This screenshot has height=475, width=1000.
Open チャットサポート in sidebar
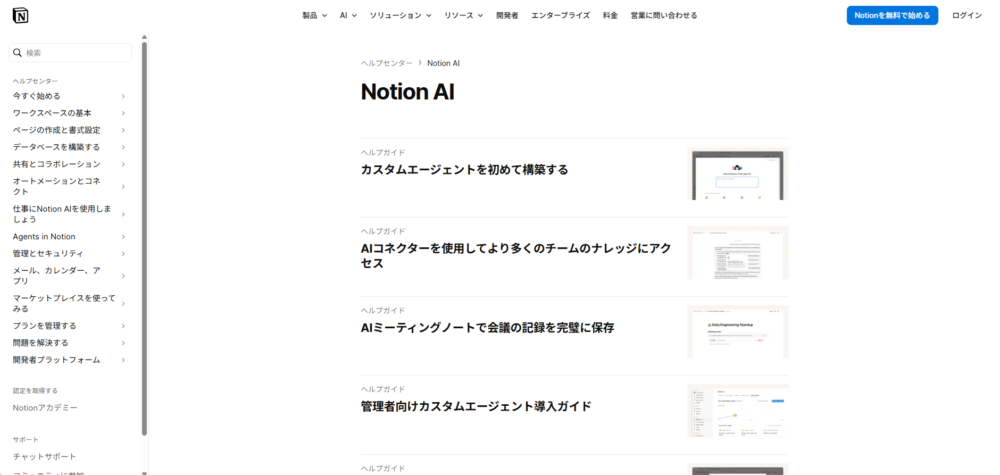click(45, 457)
